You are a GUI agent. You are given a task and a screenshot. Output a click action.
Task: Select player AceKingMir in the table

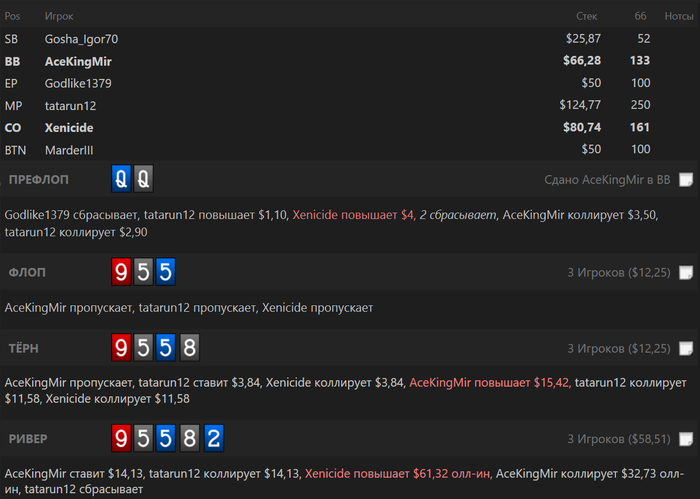click(x=78, y=61)
